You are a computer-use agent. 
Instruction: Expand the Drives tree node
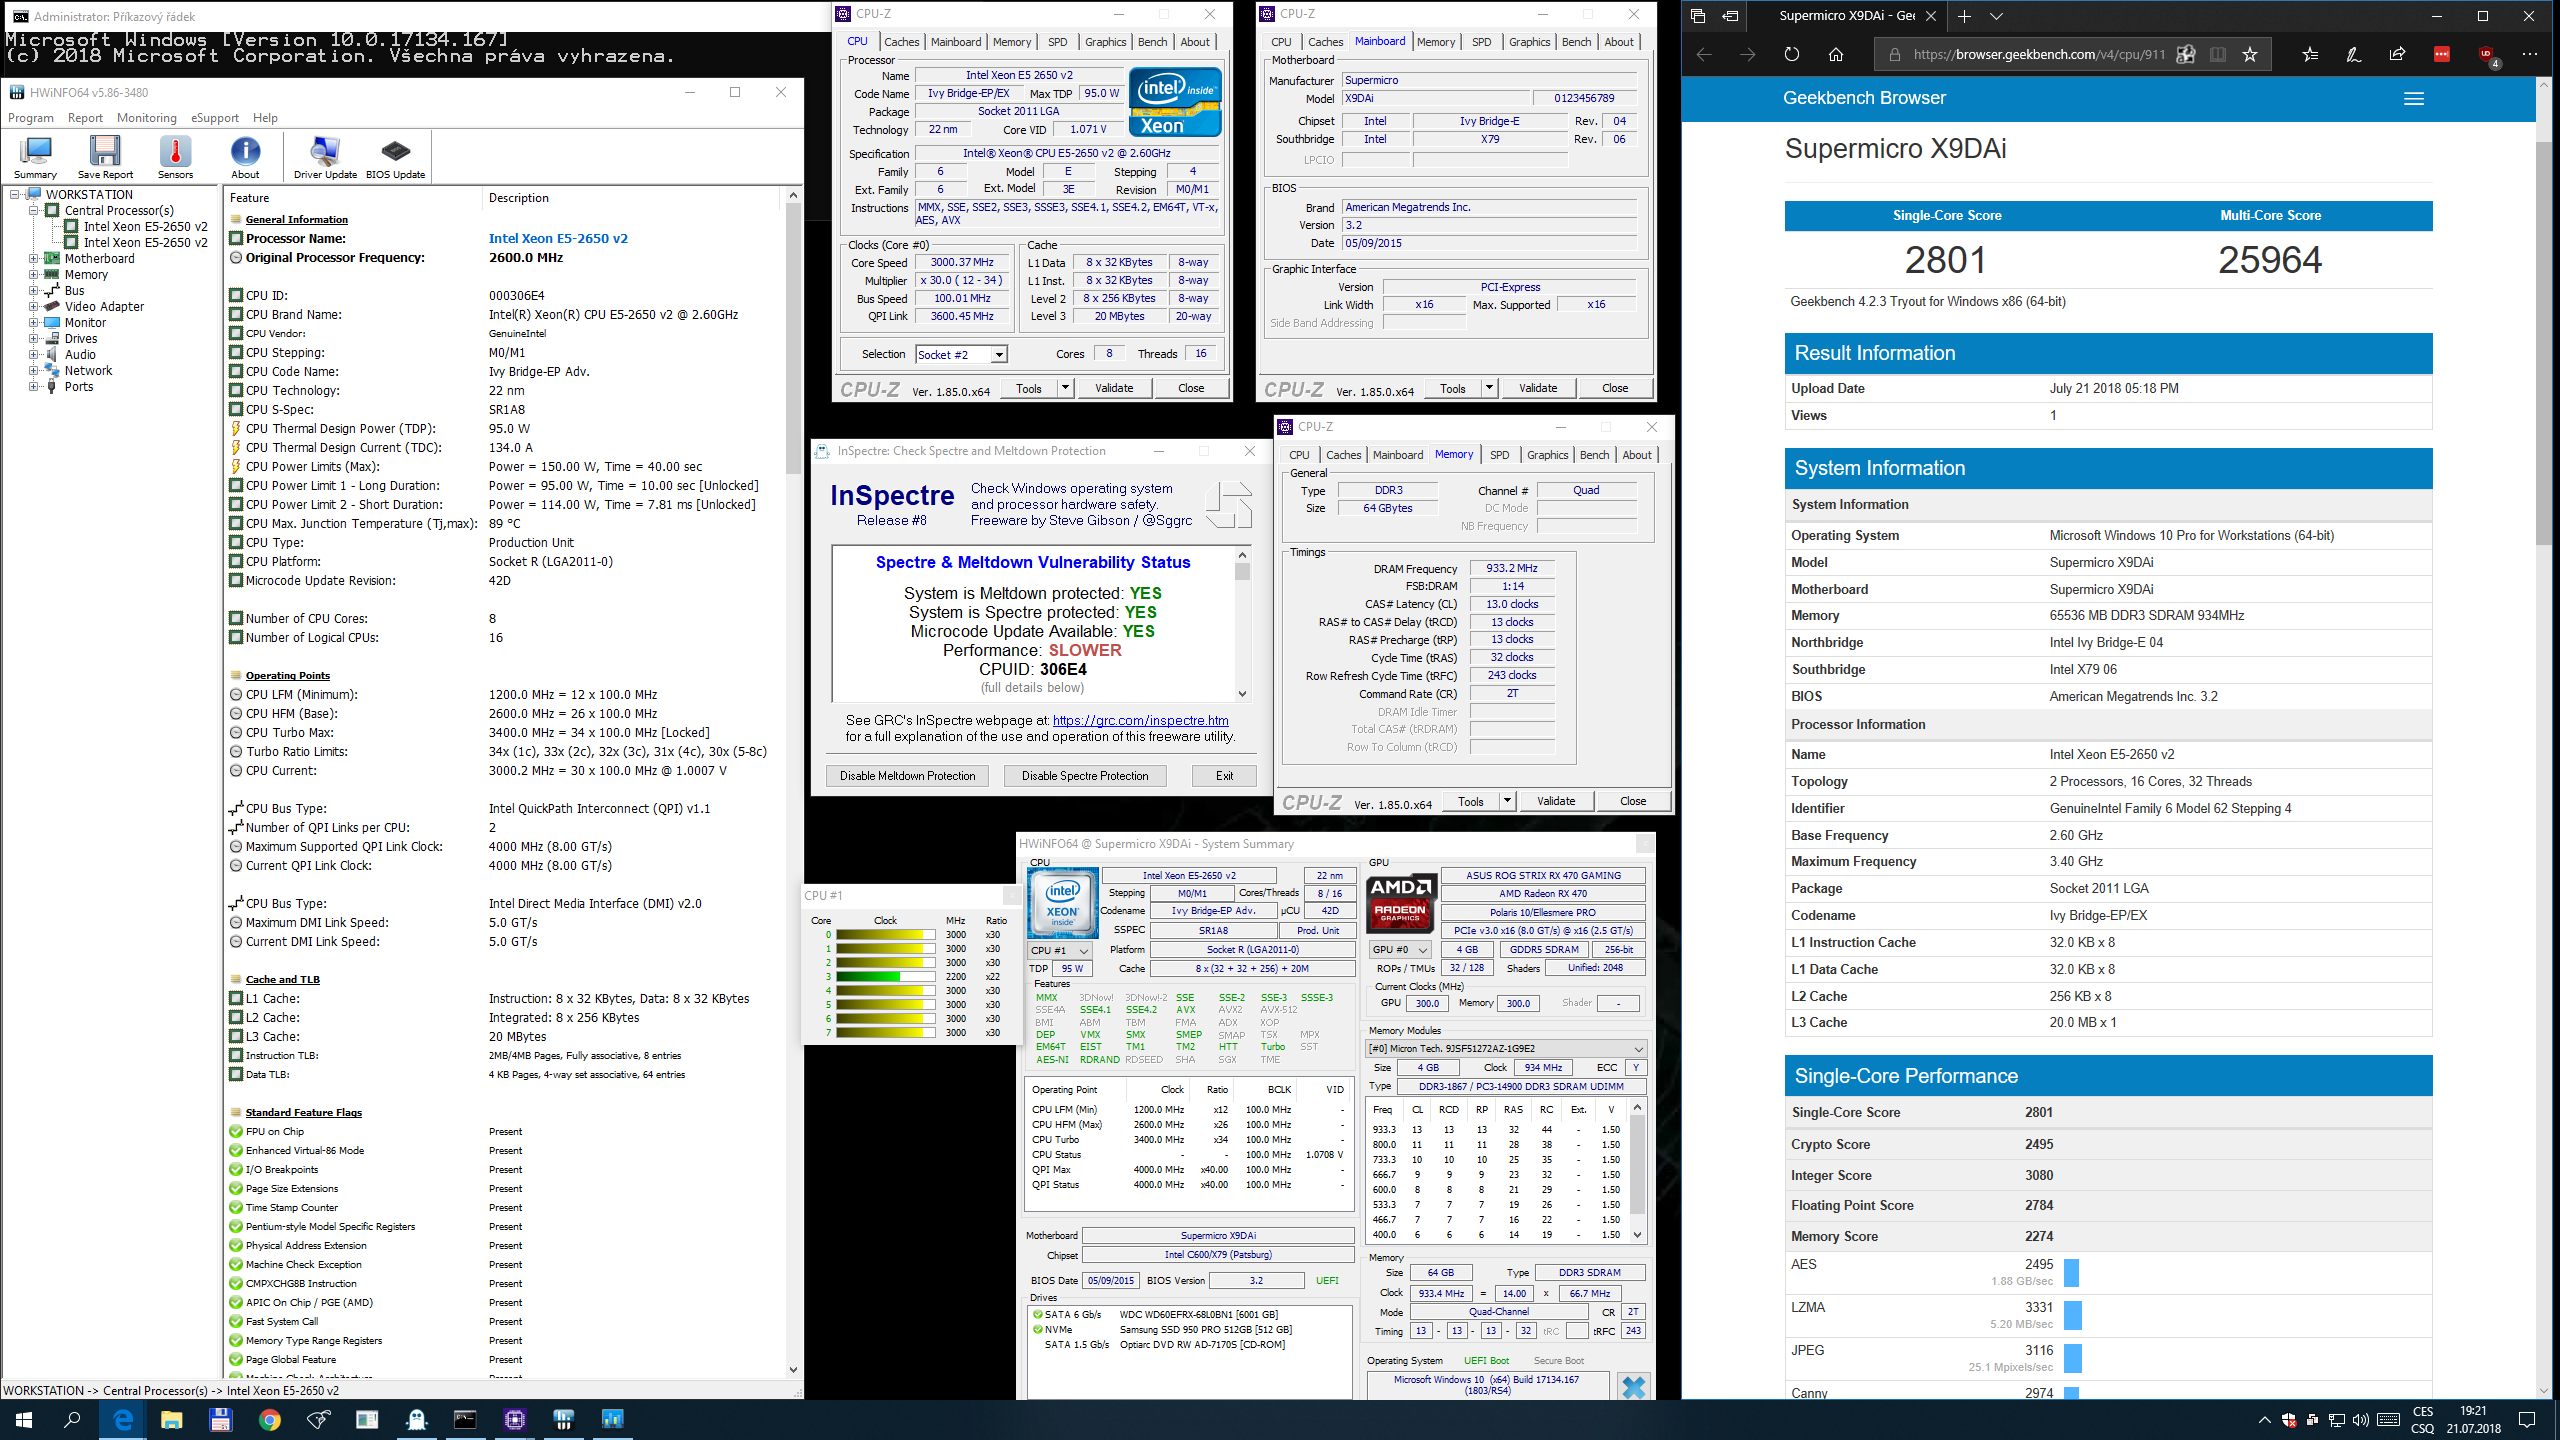click(34, 339)
